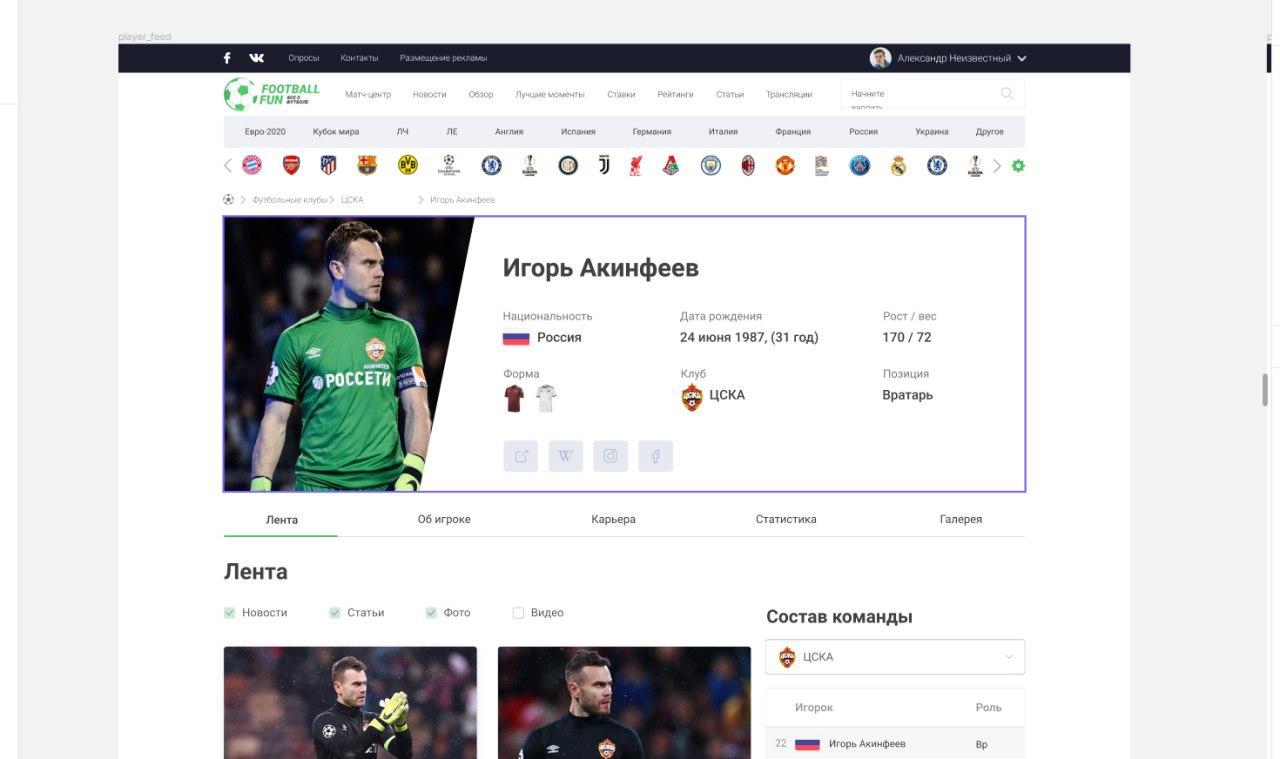The image size is (1280, 759).
Task: Select the home red kit swatch
Action: 514,399
